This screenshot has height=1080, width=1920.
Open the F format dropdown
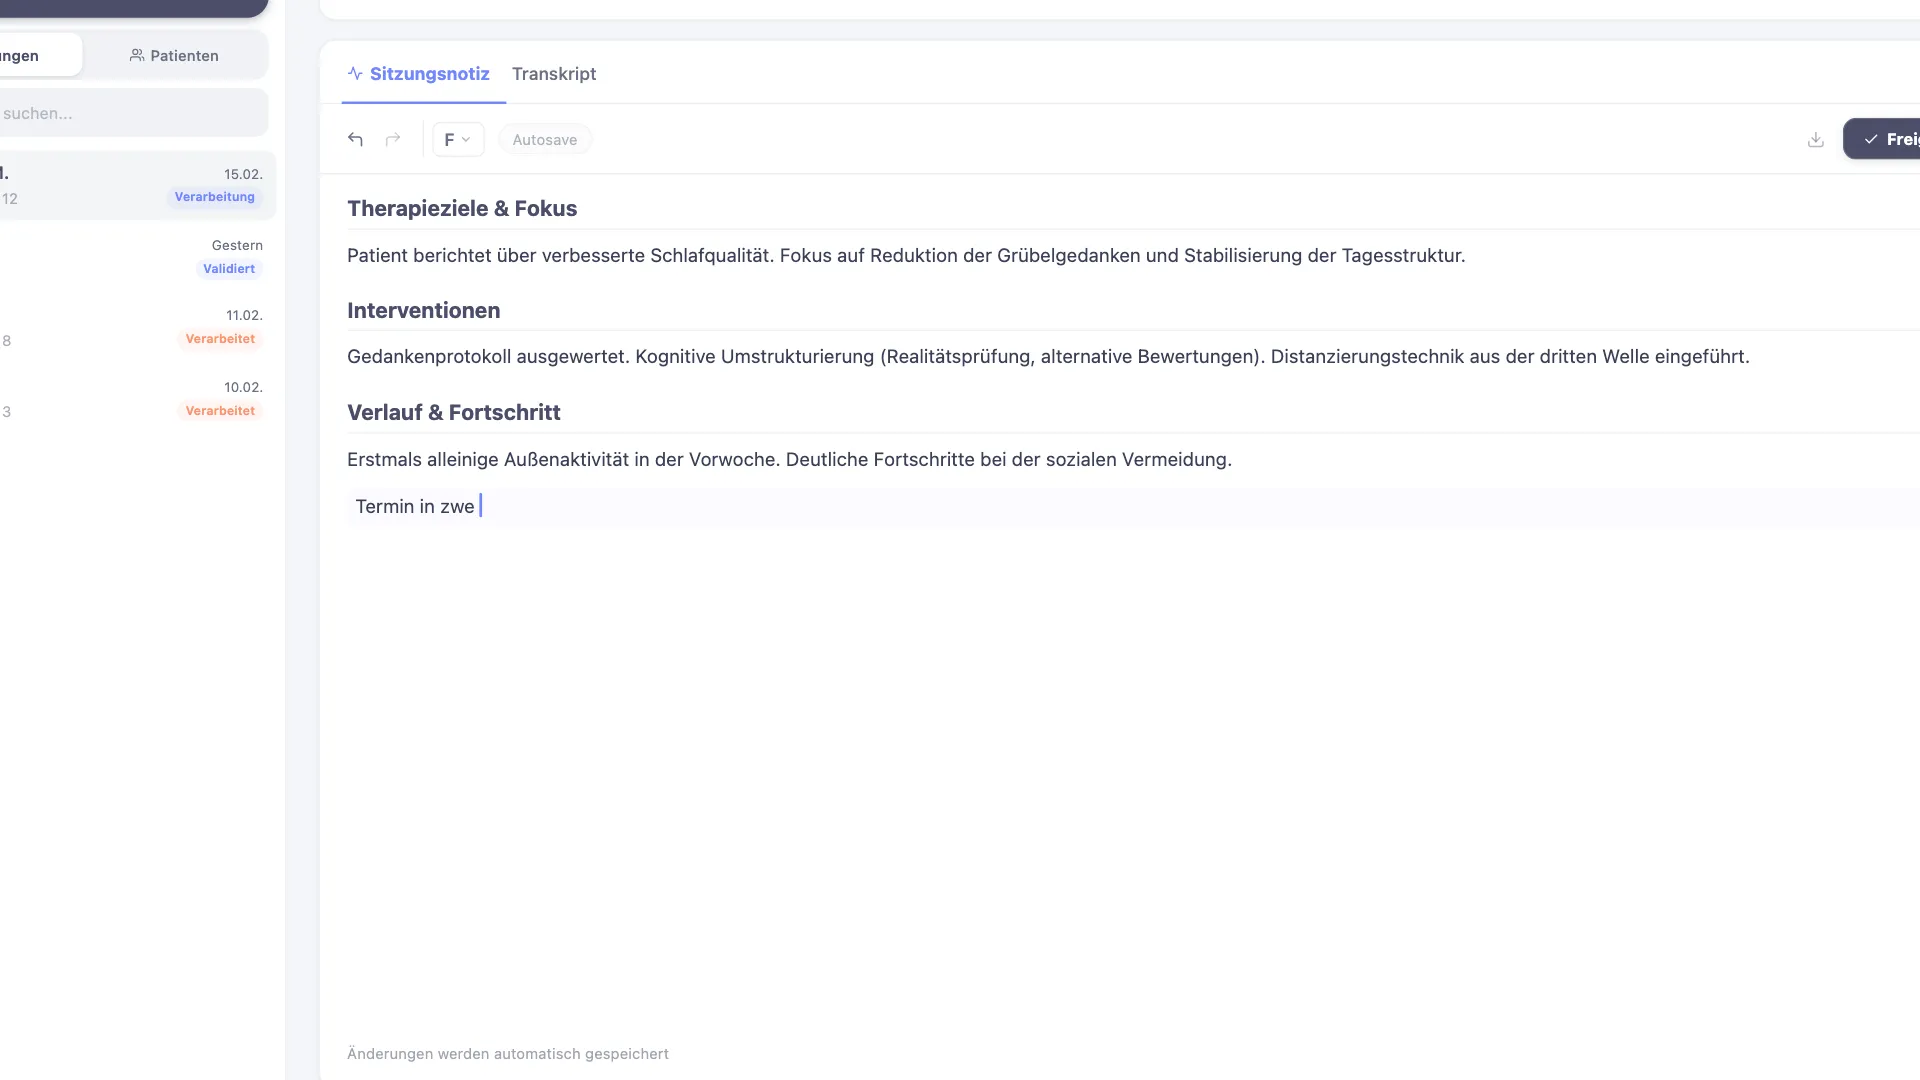[x=458, y=139]
